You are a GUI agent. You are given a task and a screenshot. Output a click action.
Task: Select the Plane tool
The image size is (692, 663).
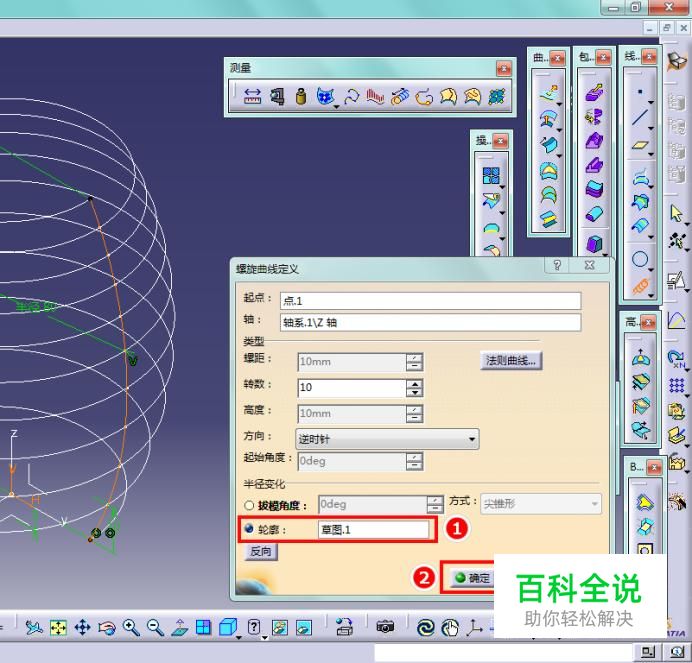640,145
